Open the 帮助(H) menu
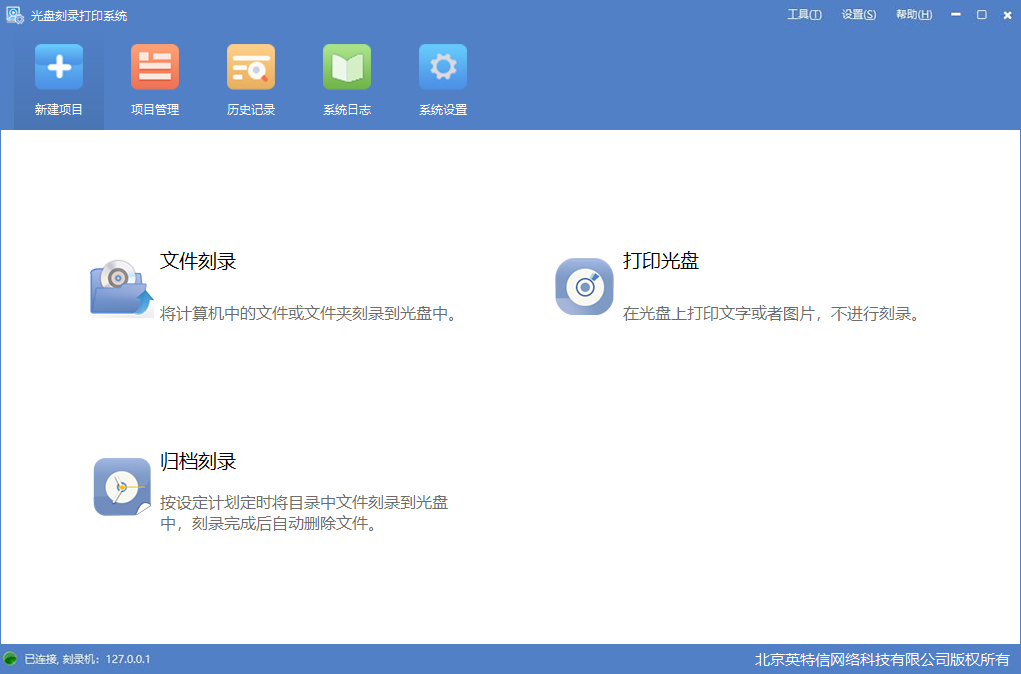This screenshot has width=1021, height=674. click(x=912, y=14)
